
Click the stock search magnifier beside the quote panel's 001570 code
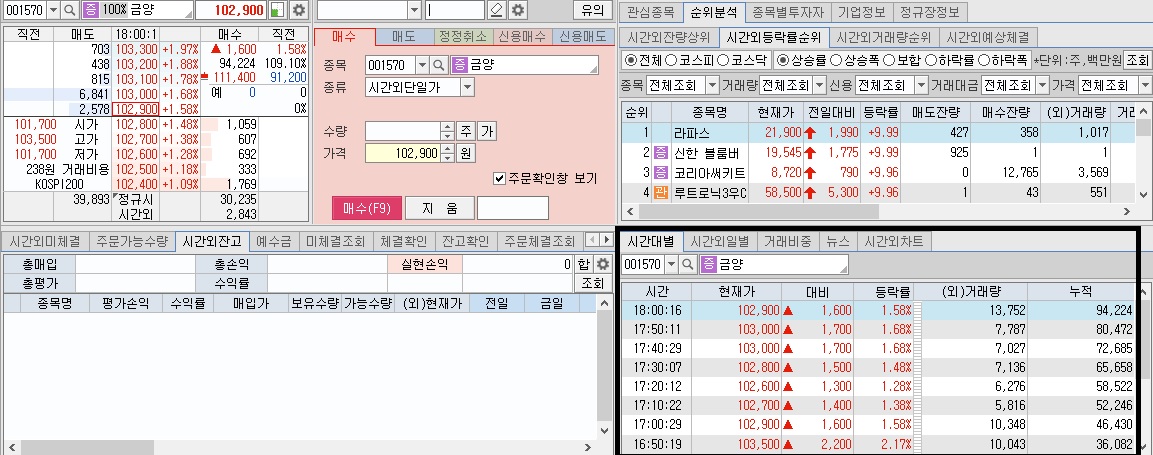pyautogui.click(x=70, y=10)
